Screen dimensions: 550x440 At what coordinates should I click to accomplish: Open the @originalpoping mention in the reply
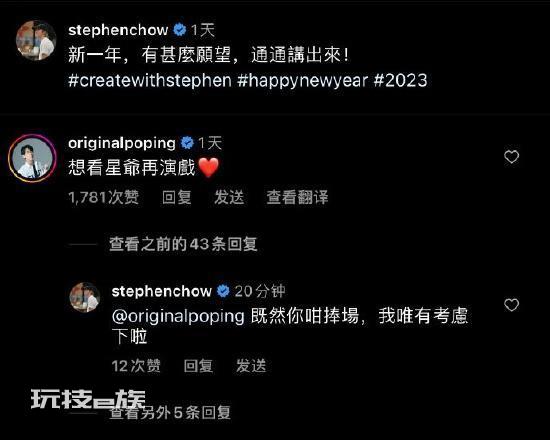coord(178,316)
